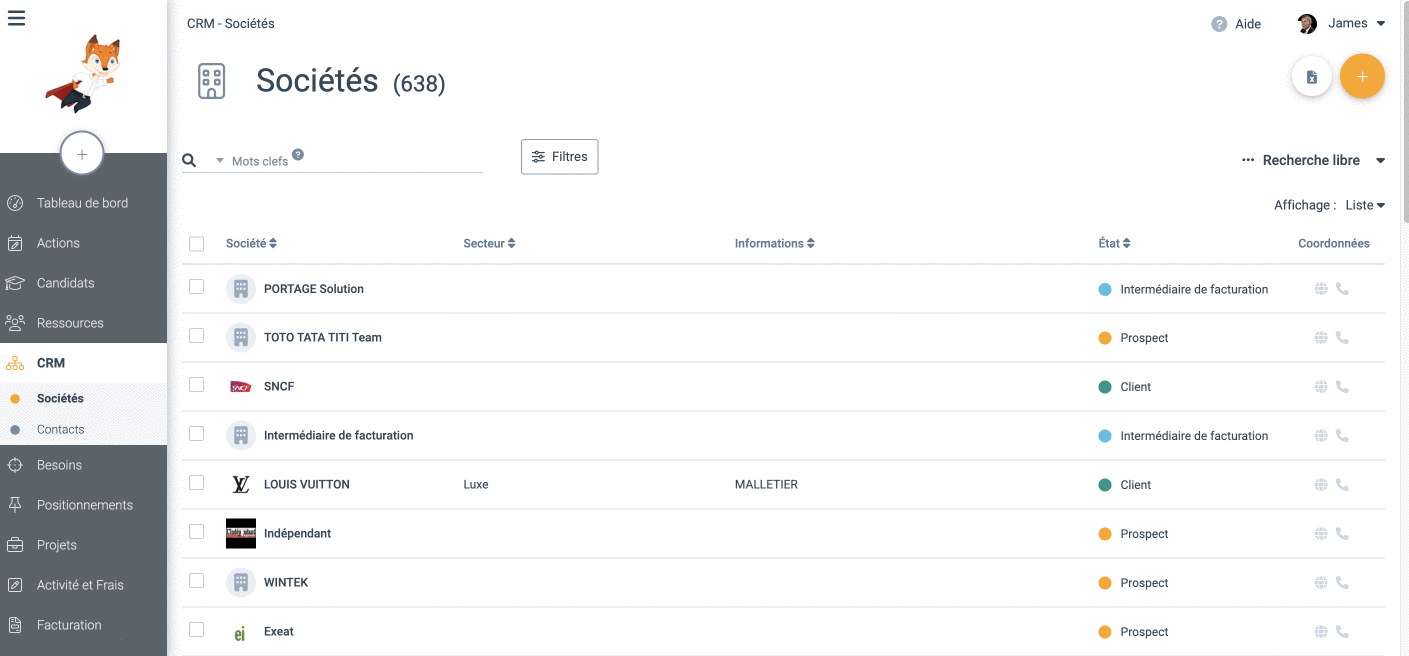Expand the Affichage Liste dropdown
The width and height of the screenshot is (1409, 656).
[1364, 205]
